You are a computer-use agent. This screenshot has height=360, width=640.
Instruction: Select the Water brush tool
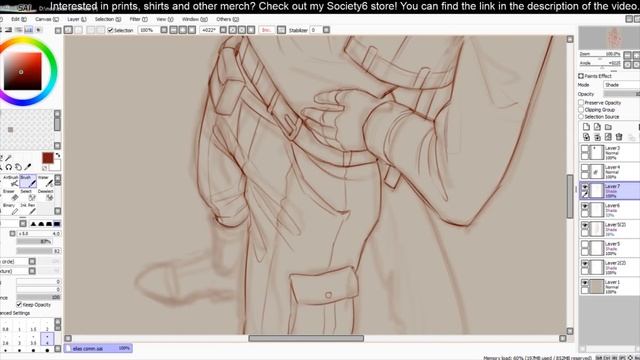point(45,182)
